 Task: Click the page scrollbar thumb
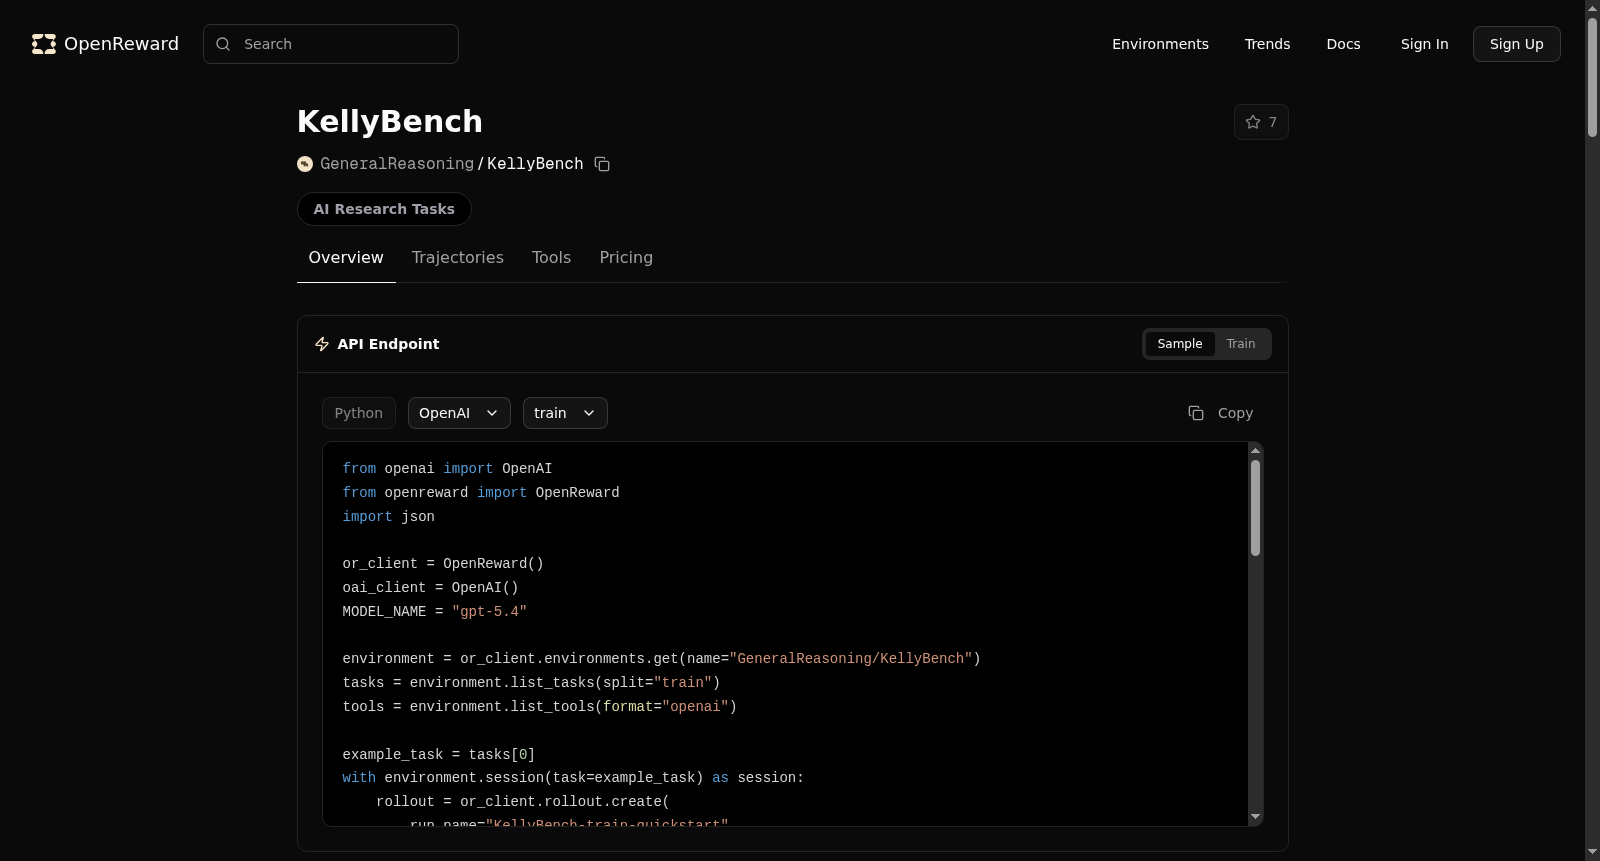pos(1592,76)
